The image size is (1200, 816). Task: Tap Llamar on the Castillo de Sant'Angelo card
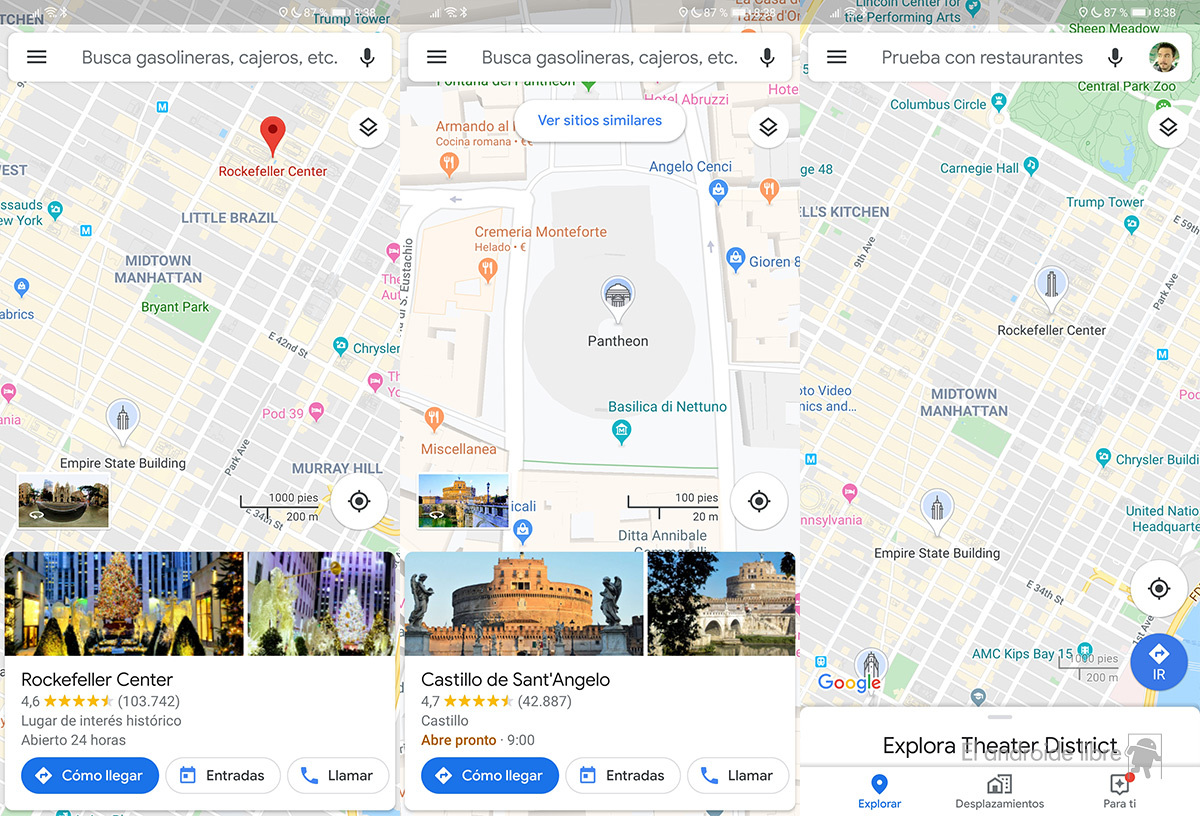coord(738,775)
